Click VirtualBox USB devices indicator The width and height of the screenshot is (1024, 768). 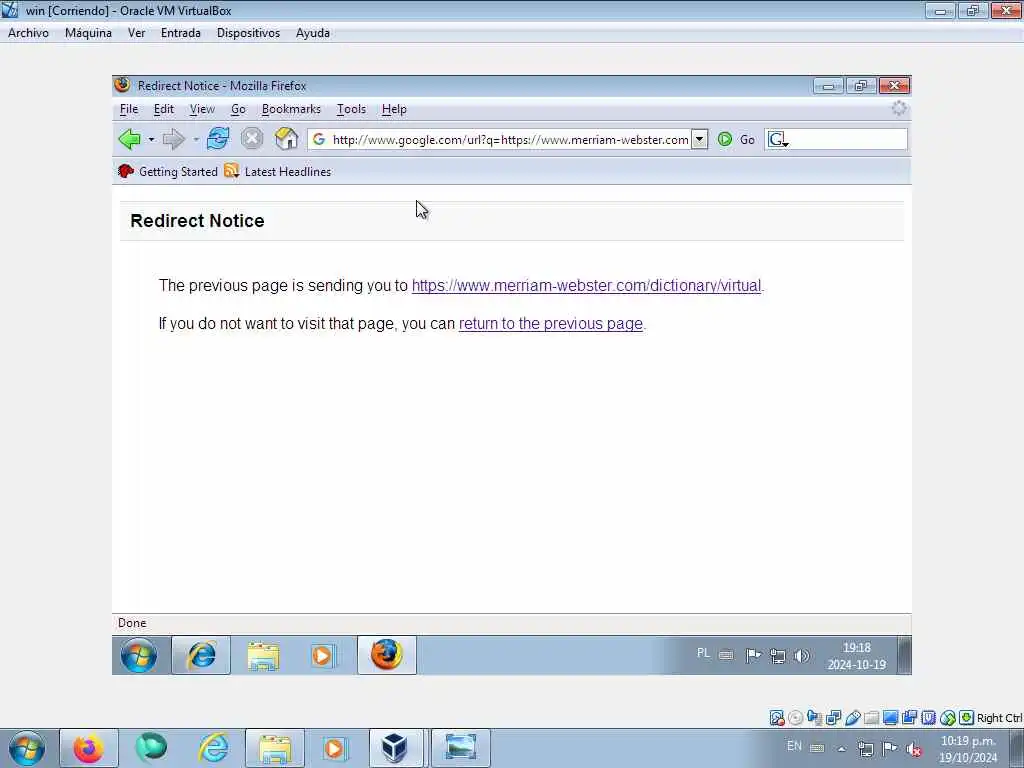coord(852,718)
